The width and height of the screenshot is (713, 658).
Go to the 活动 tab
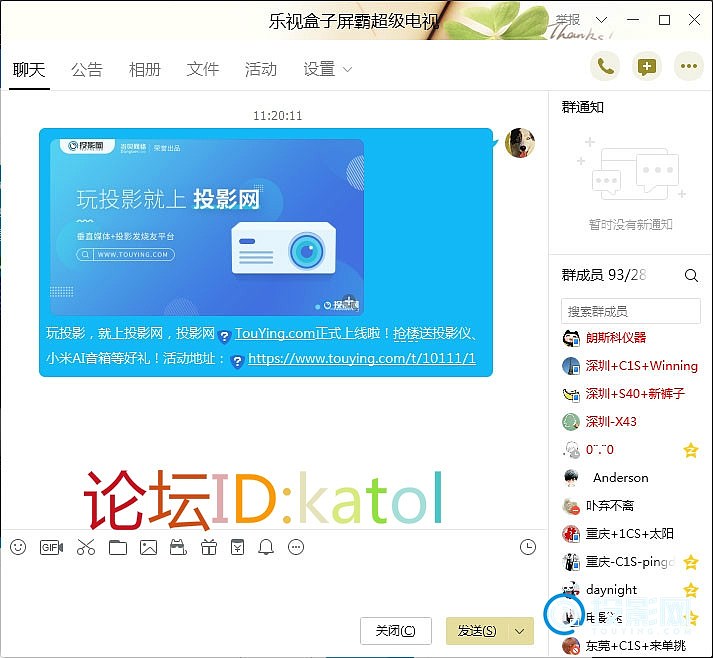(261, 70)
